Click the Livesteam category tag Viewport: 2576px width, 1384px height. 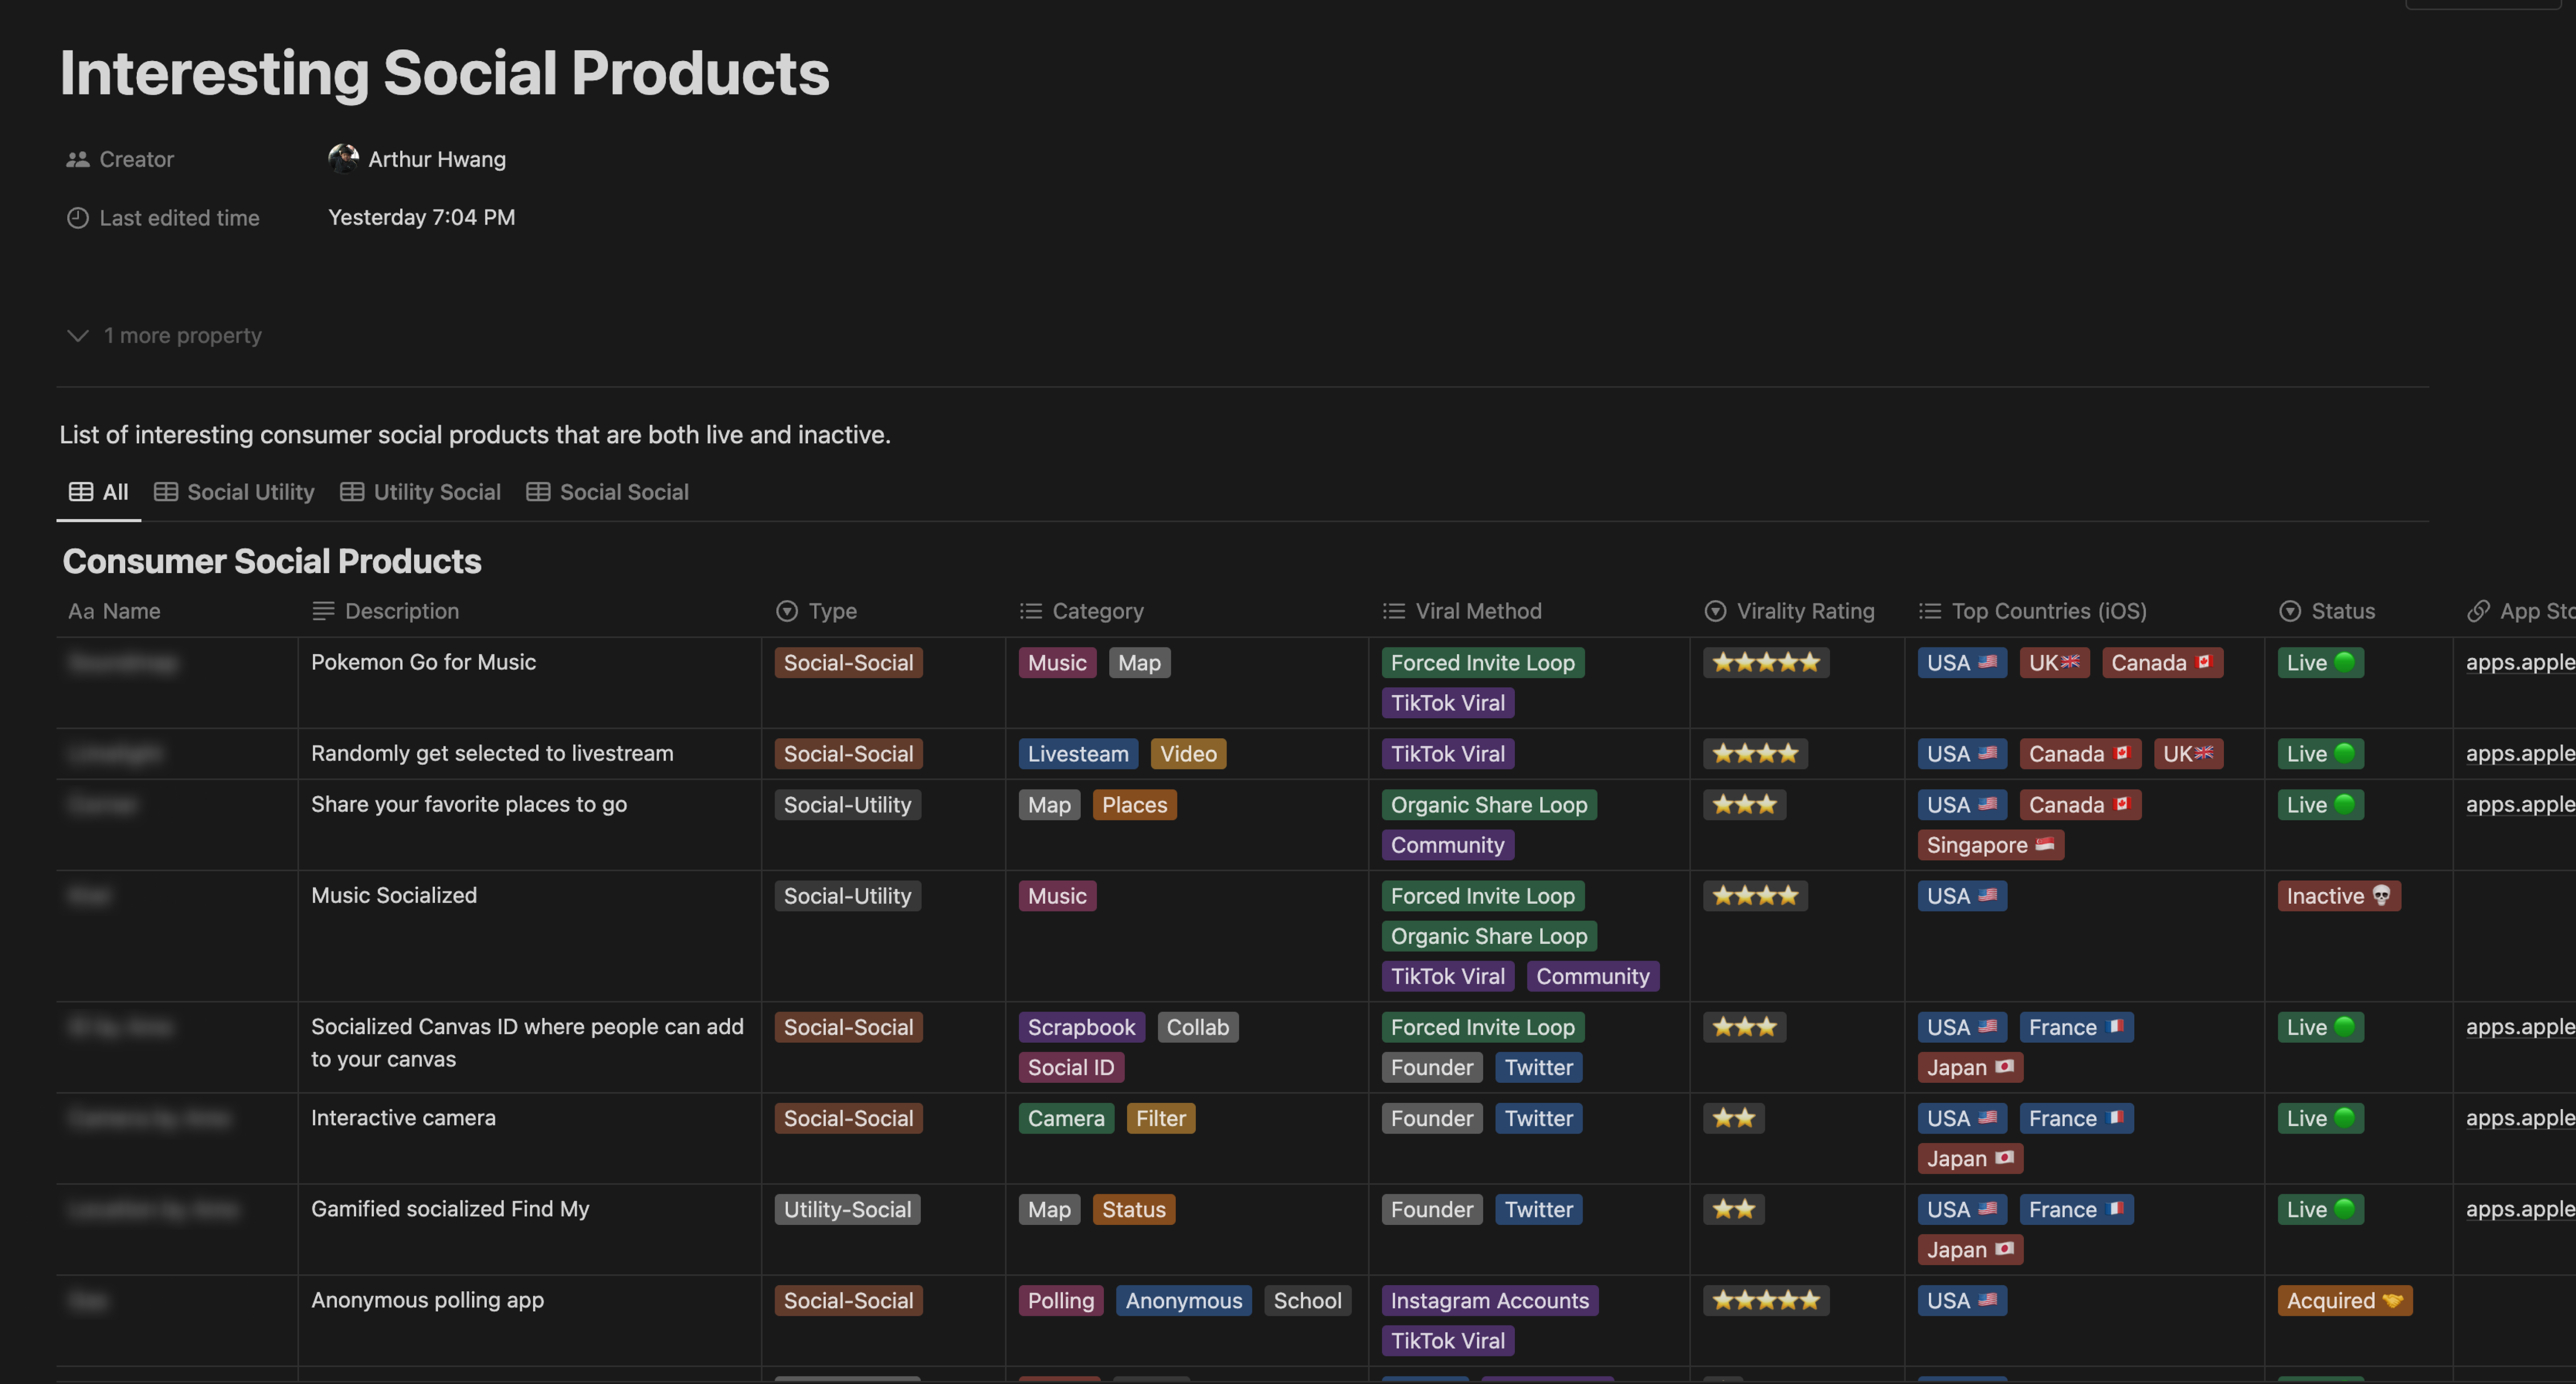coord(1077,753)
